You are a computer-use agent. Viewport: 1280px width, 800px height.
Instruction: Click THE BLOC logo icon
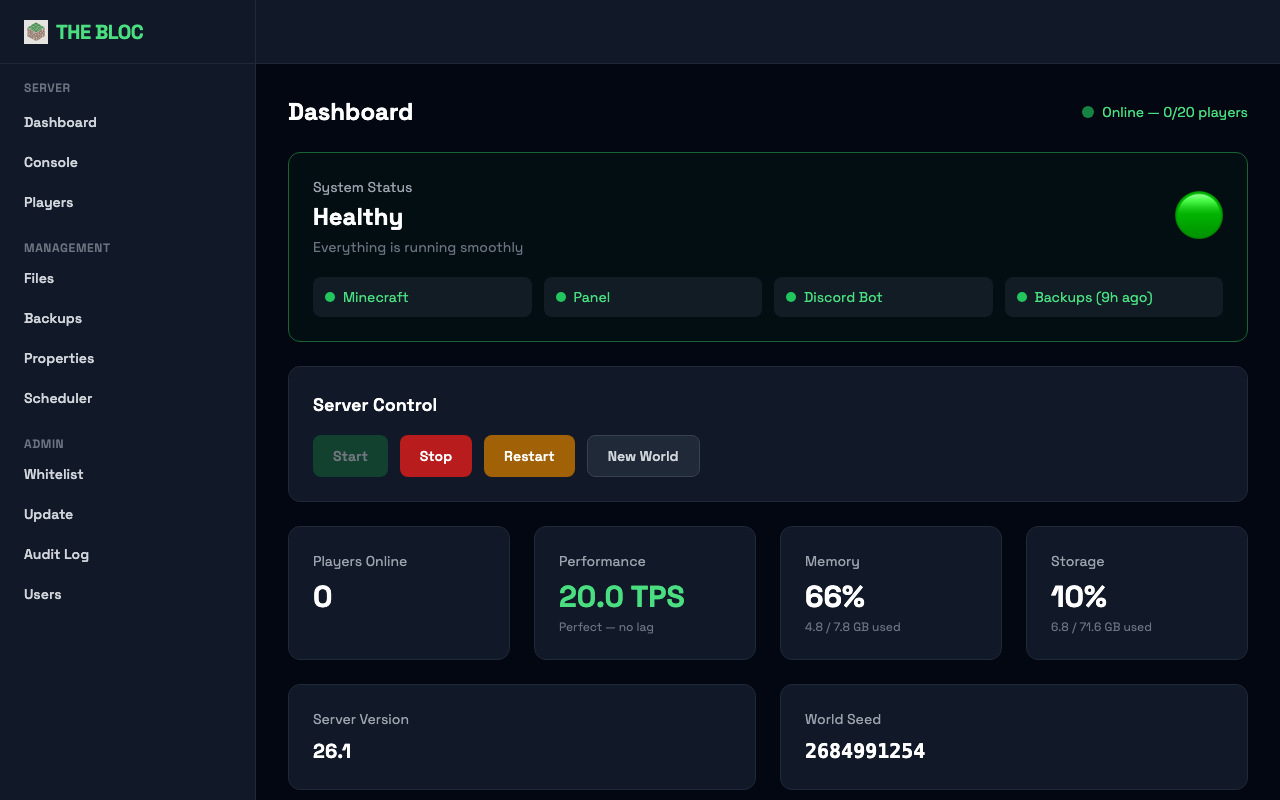pos(35,31)
